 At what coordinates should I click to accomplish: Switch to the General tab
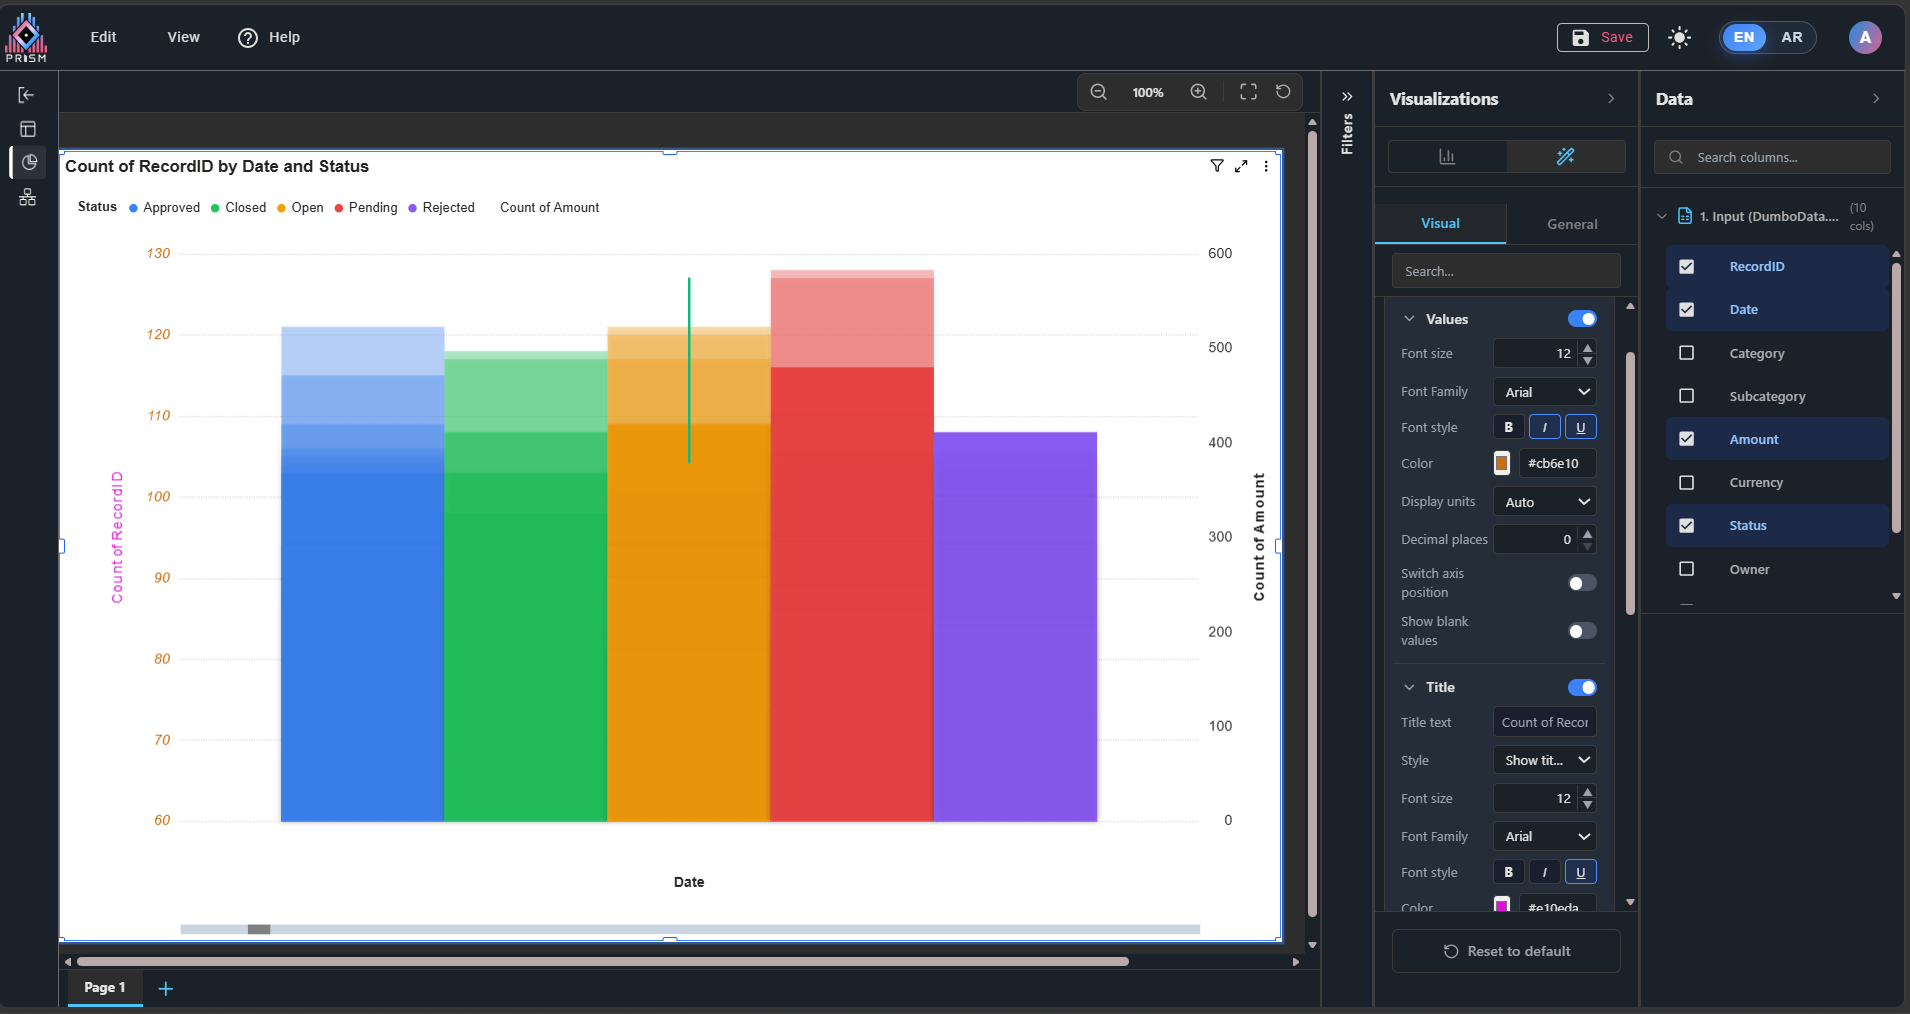(1572, 224)
